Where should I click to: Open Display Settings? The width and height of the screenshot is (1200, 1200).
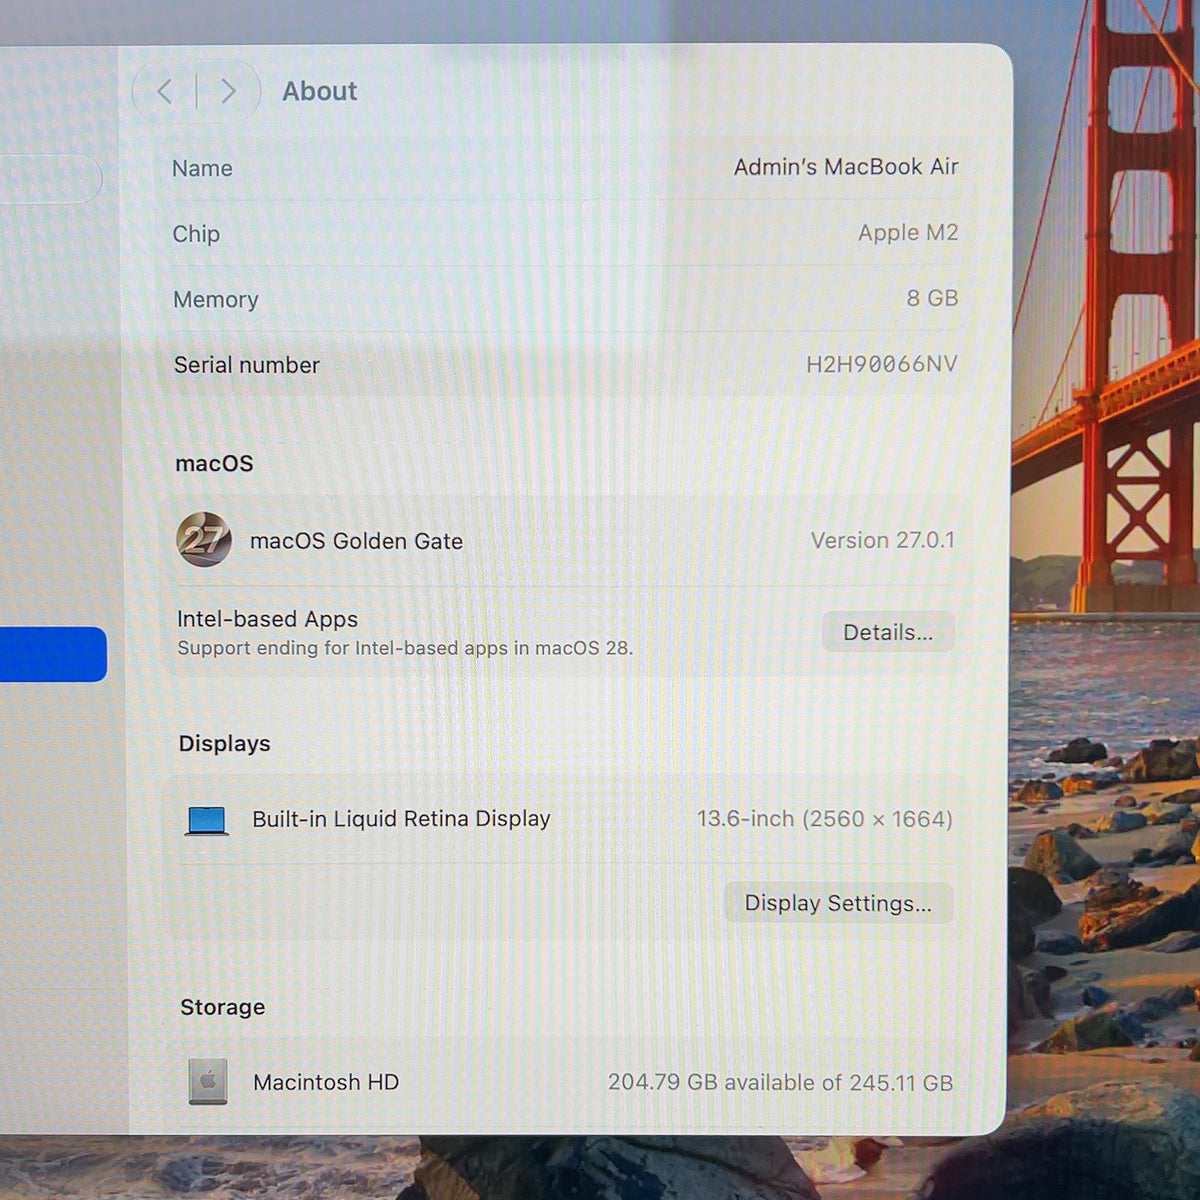tap(838, 903)
